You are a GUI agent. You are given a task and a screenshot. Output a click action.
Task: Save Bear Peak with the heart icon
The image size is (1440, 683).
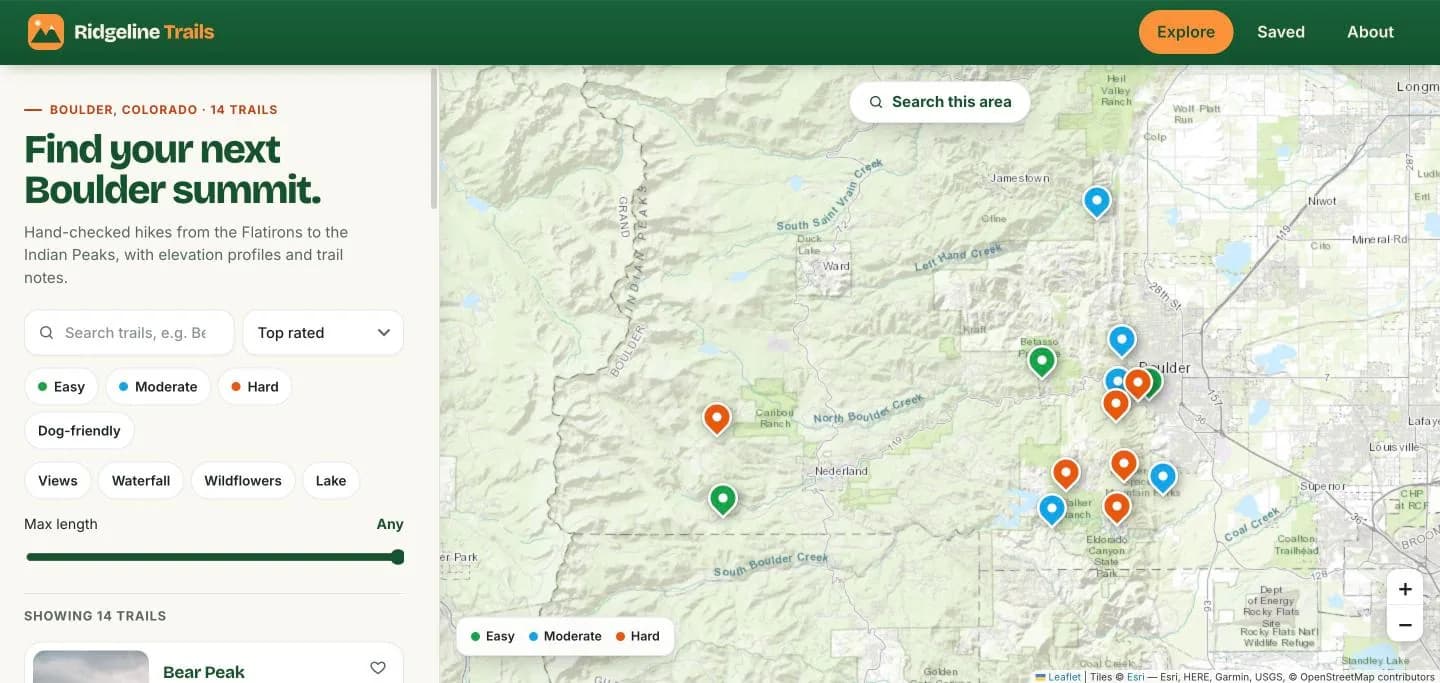tap(378, 668)
